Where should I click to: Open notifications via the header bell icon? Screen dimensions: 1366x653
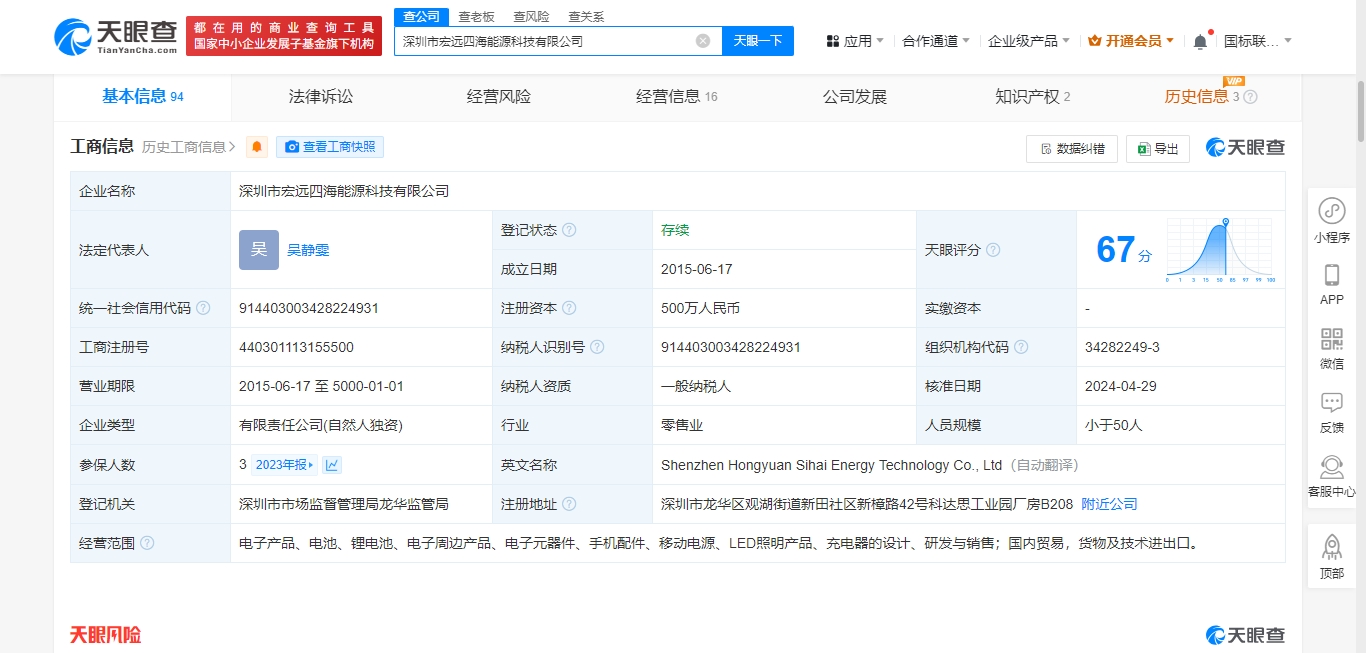[x=1200, y=41]
